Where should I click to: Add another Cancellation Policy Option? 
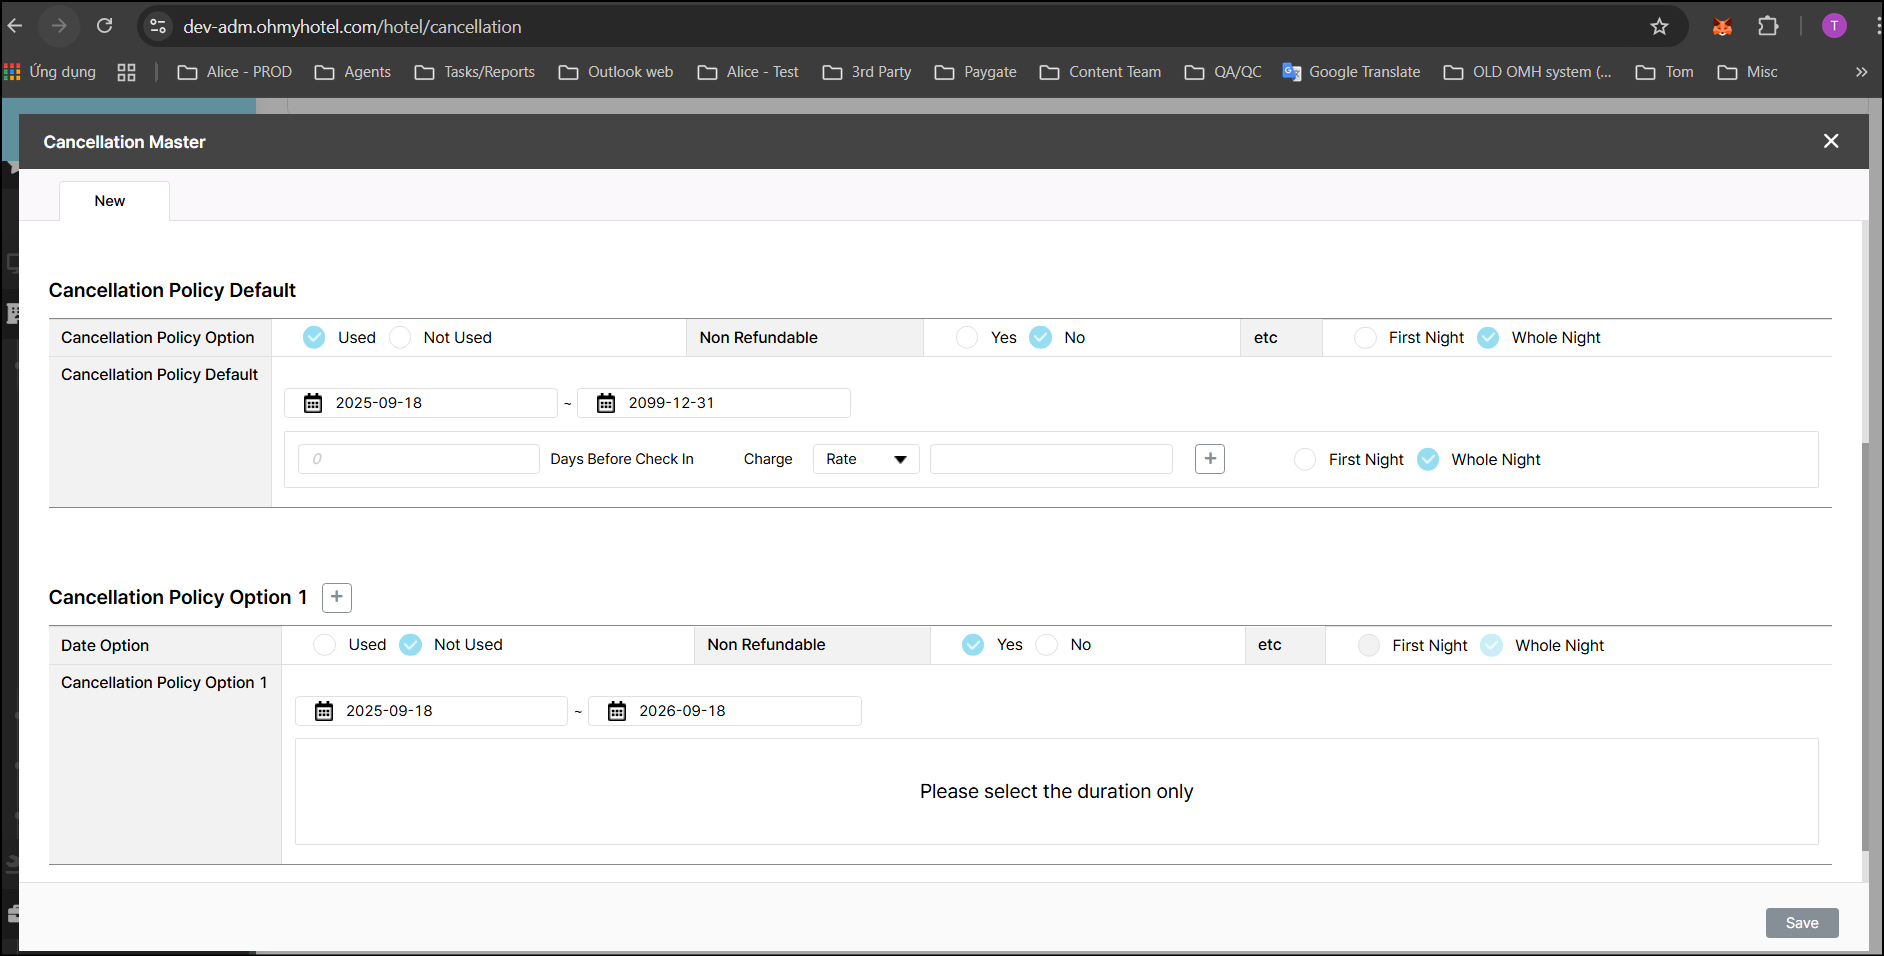tap(337, 598)
